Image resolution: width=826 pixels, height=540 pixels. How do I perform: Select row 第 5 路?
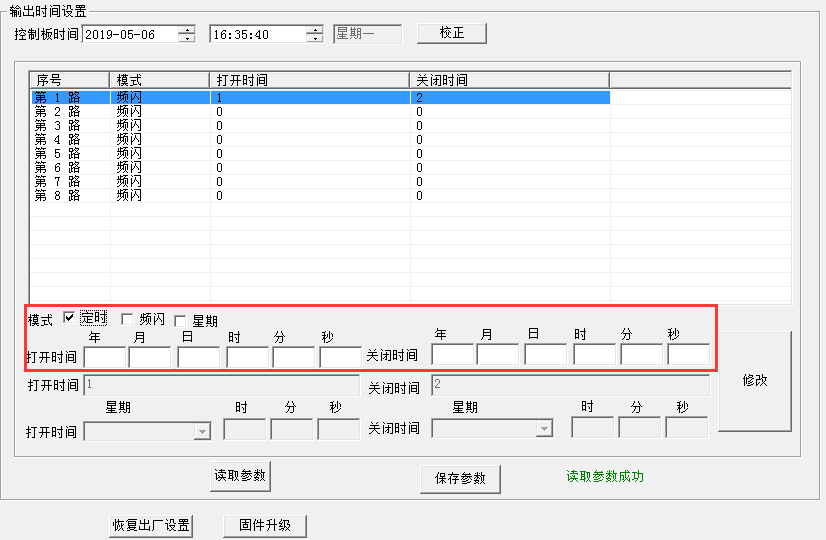tap(320, 153)
